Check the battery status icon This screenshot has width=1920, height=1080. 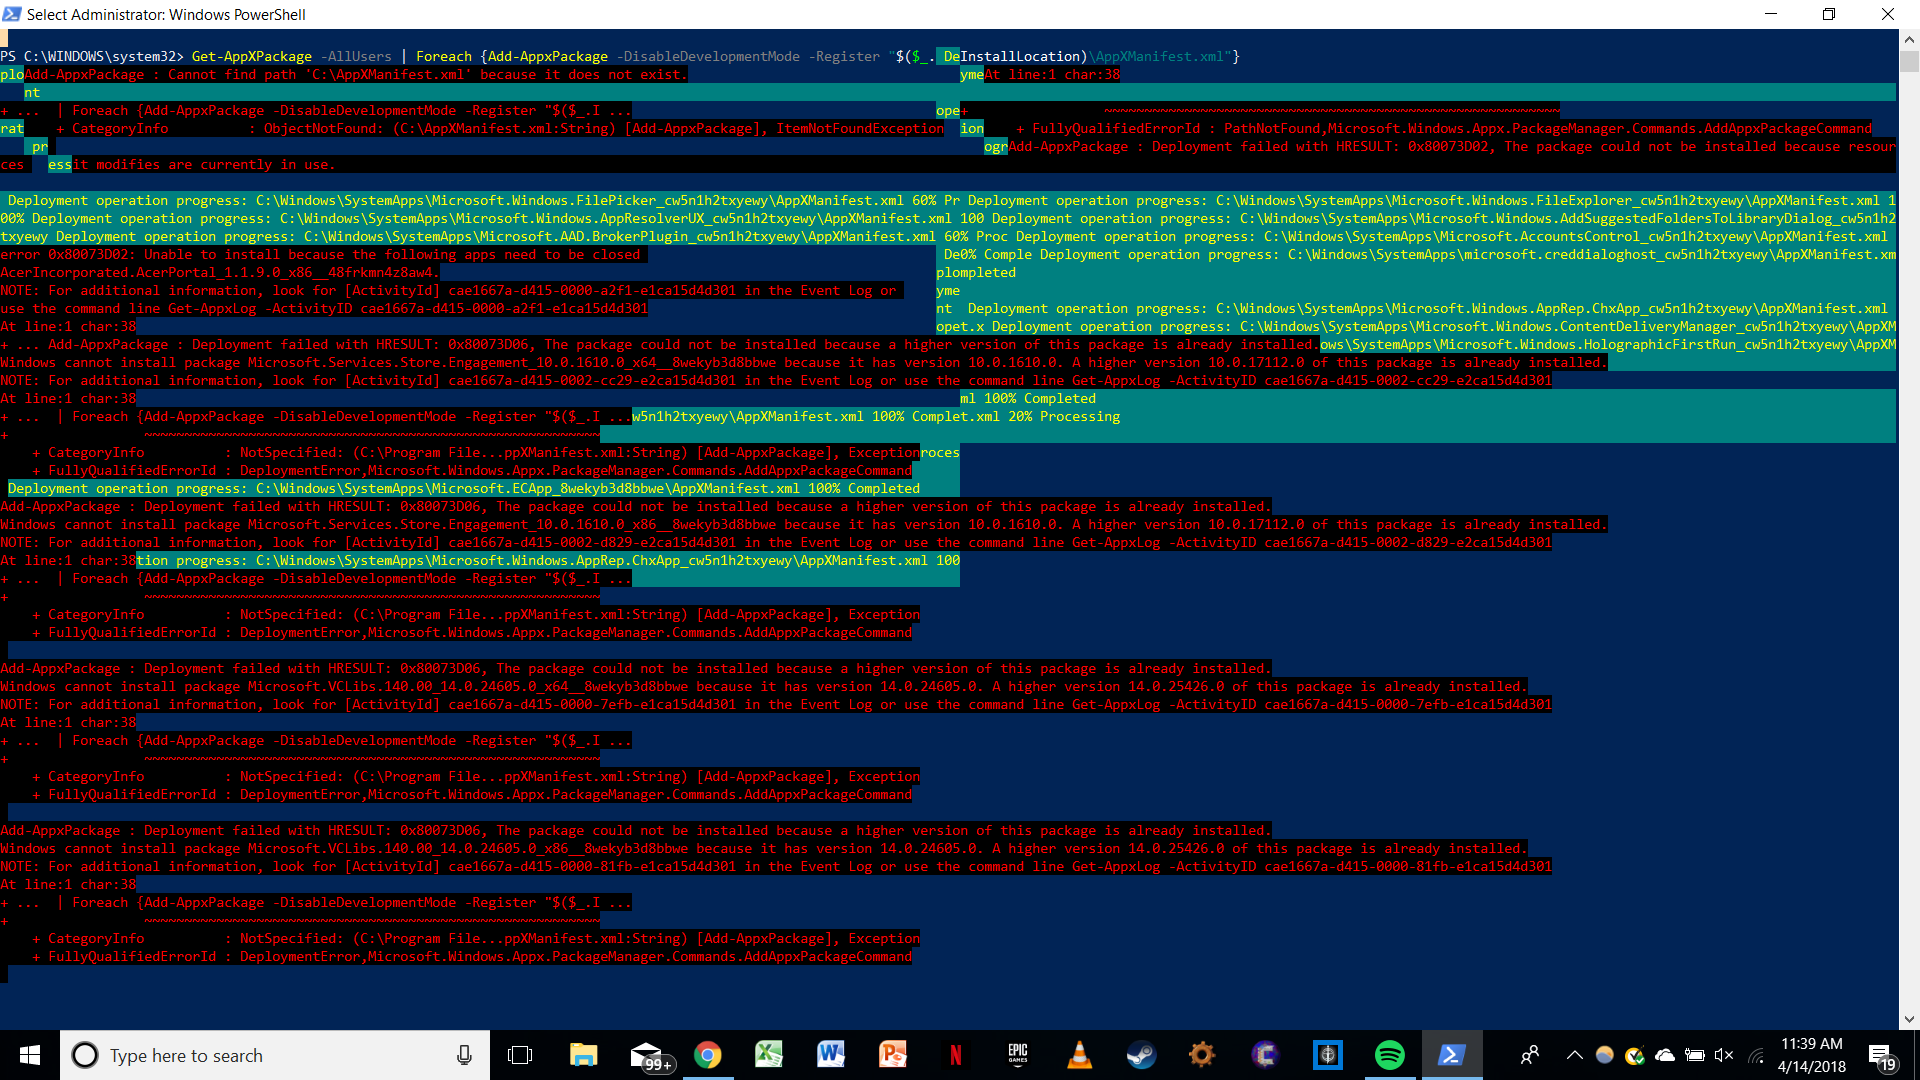1695,1055
